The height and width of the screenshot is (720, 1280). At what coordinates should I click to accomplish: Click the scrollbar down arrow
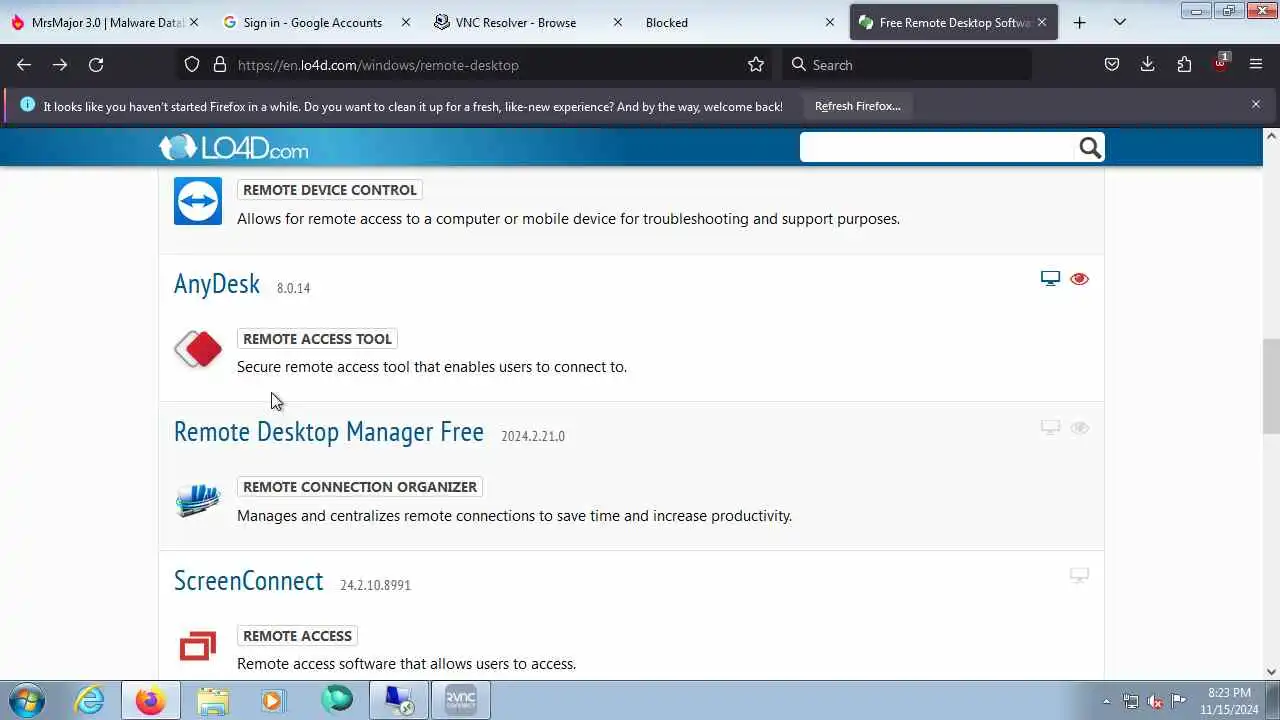click(1271, 672)
